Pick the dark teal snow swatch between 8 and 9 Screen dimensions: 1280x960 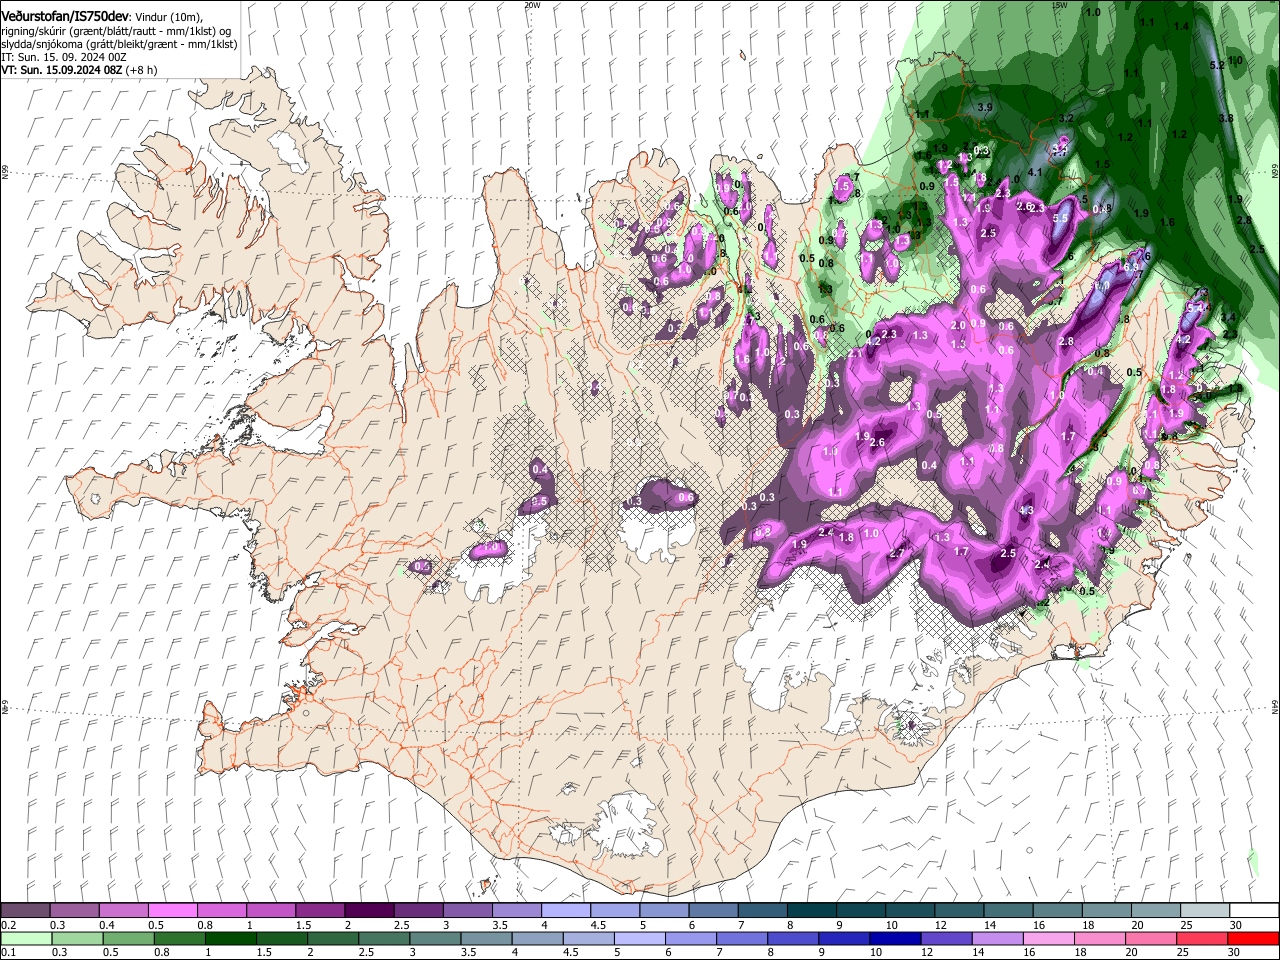[812, 910]
